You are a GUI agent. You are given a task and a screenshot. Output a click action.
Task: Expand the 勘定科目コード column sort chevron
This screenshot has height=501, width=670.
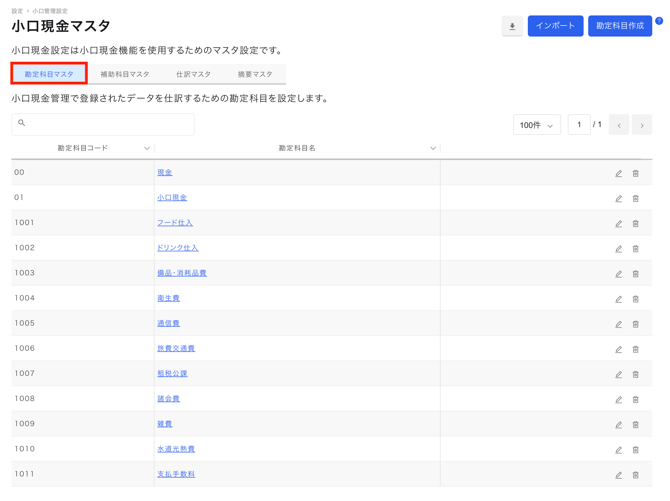147,148
